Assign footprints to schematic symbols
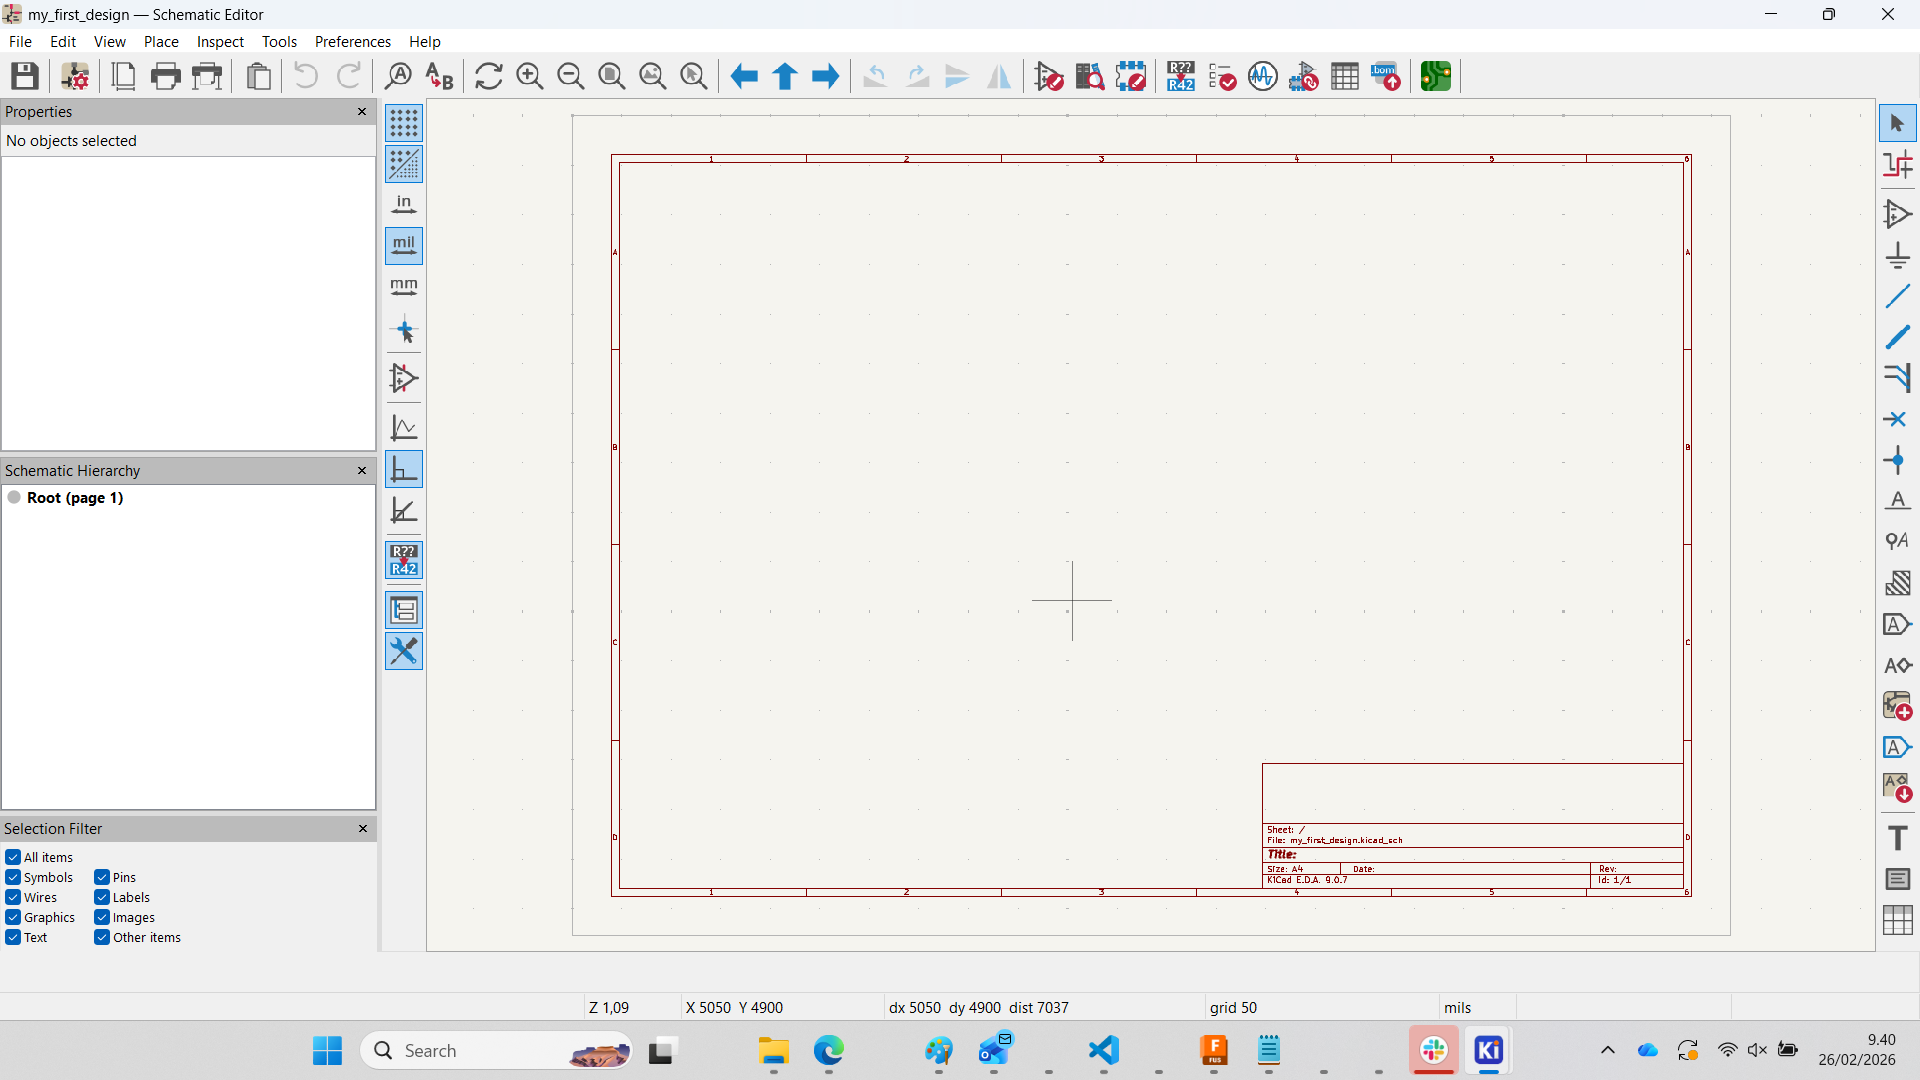1920x1080 pixels. point(1304,76)
